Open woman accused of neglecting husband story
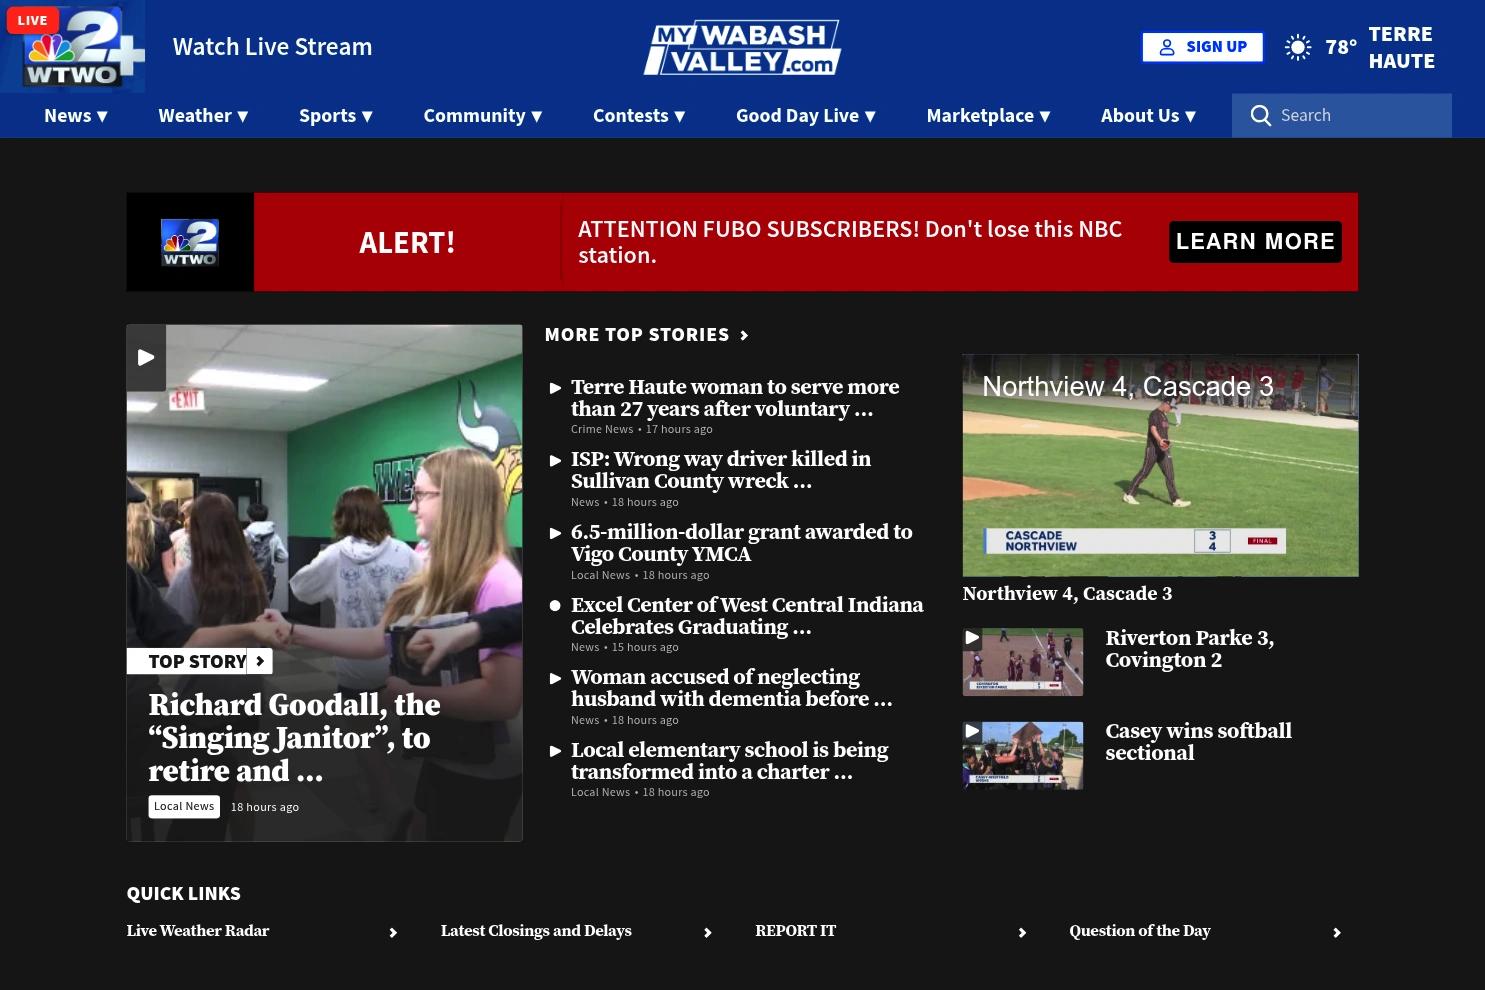 coord(731,688)
